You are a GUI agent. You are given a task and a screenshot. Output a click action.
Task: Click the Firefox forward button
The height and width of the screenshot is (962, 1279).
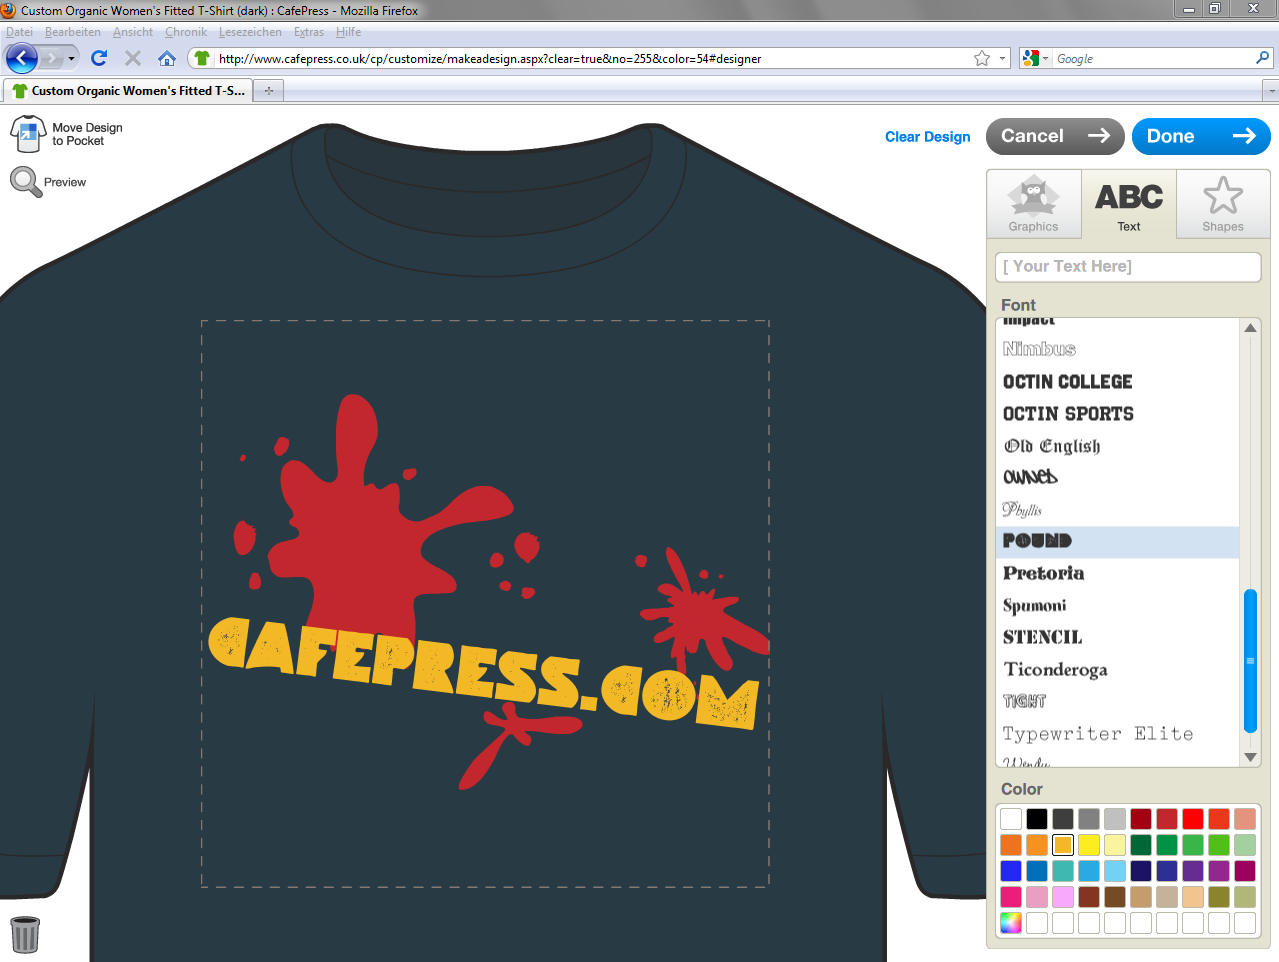(x=51, y=58)
